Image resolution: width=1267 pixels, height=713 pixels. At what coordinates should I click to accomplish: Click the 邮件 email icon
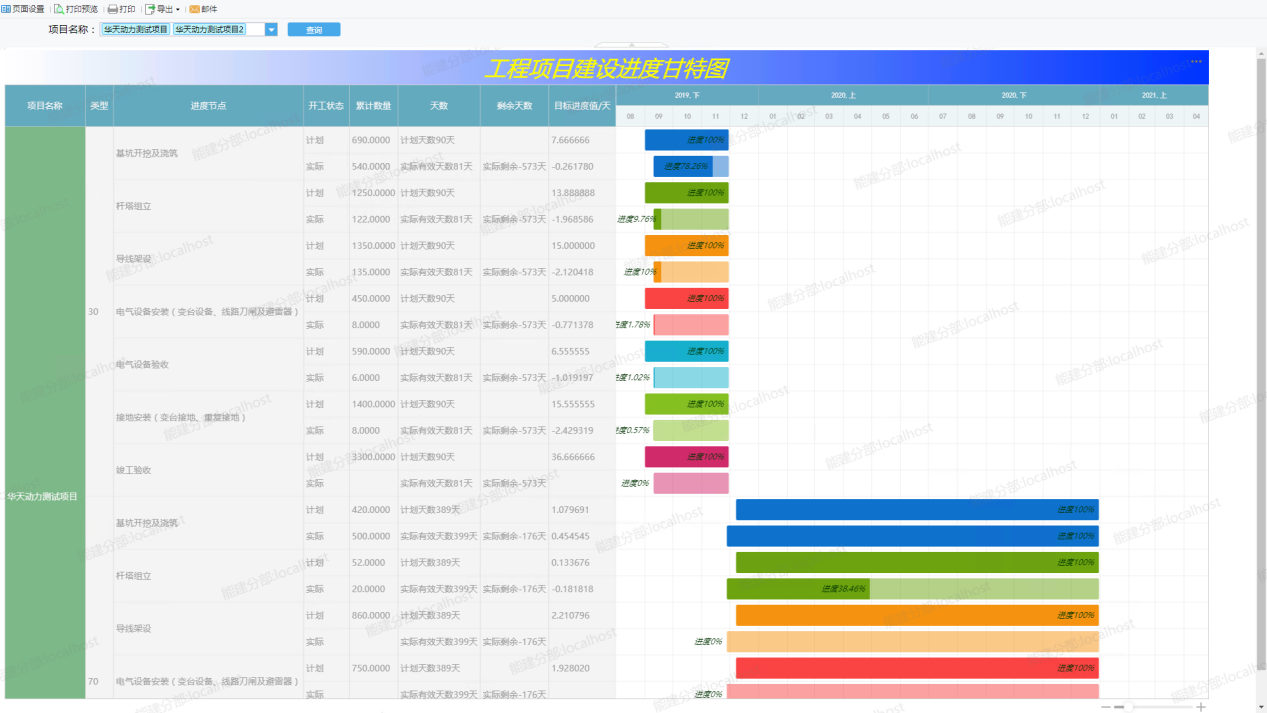pos(194,9)
